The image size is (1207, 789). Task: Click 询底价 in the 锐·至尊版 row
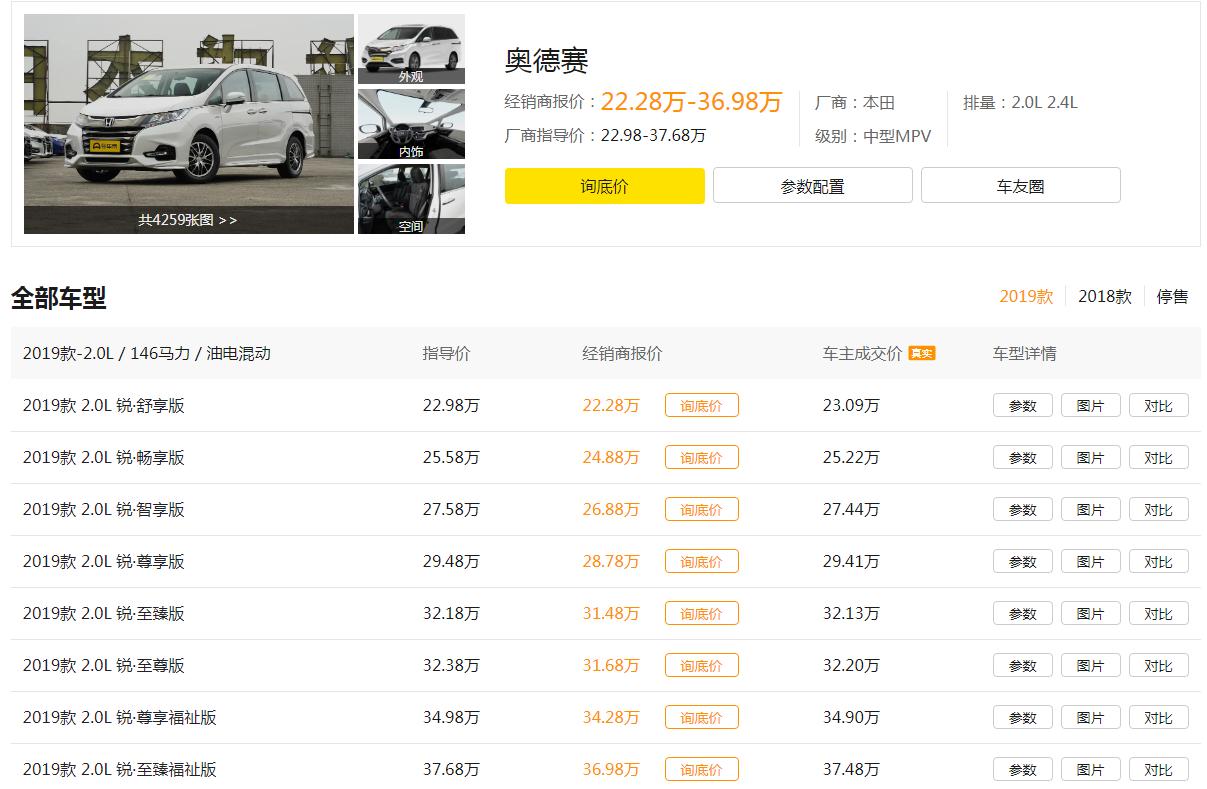click(x=701, y=665)
